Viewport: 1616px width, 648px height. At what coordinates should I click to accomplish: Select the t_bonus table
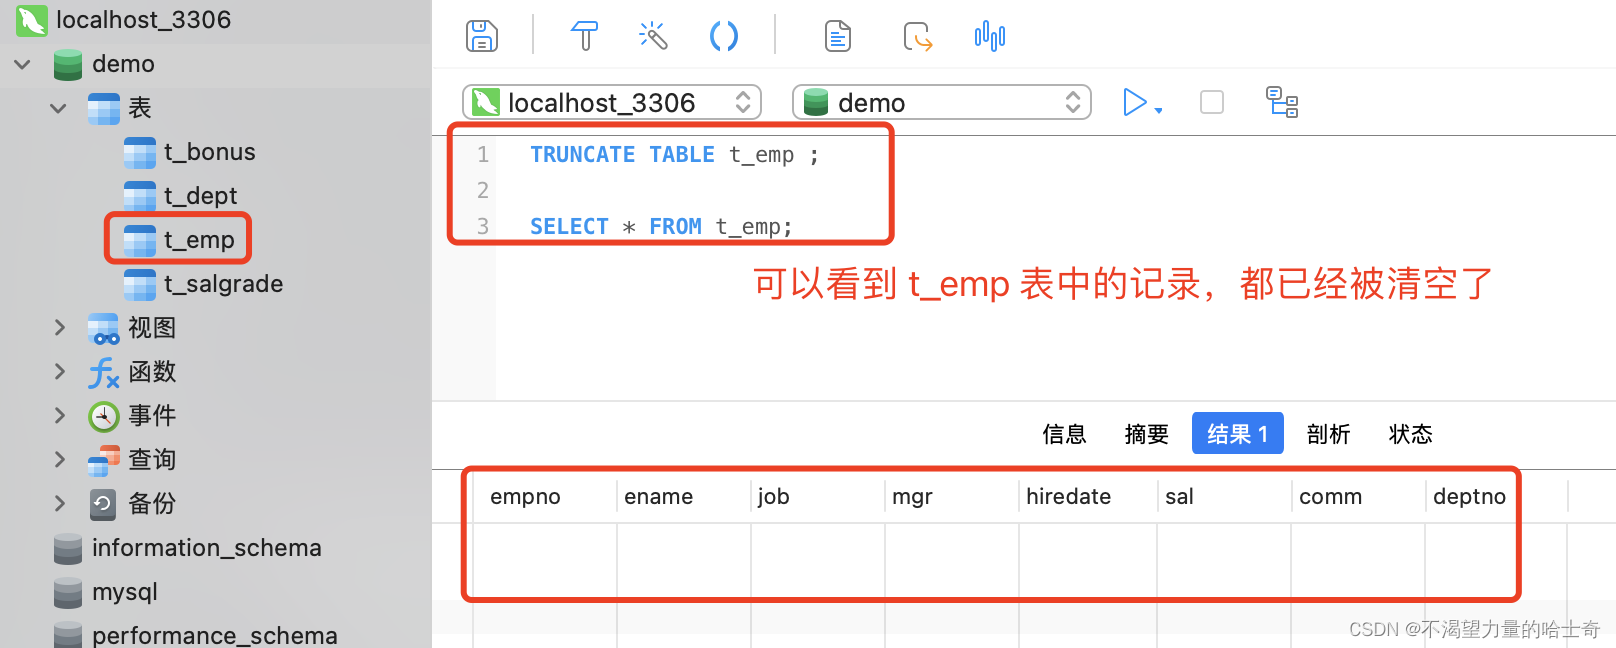click(x=209, y=152)
